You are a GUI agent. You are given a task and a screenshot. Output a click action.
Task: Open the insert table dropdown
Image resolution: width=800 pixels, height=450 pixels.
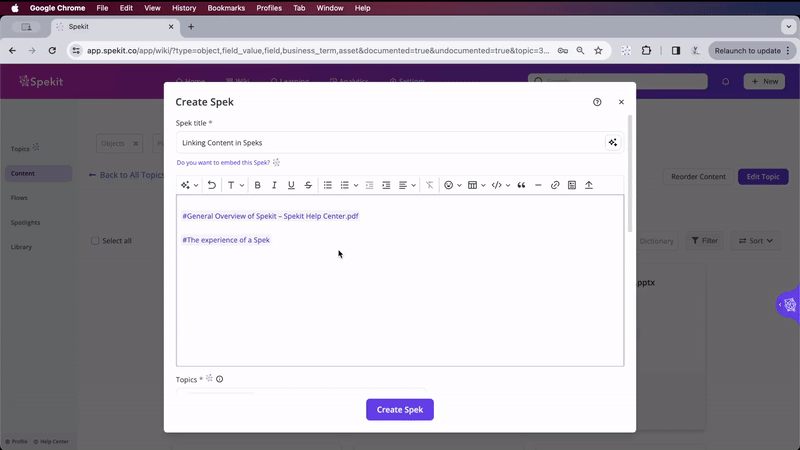pos(475,185)
